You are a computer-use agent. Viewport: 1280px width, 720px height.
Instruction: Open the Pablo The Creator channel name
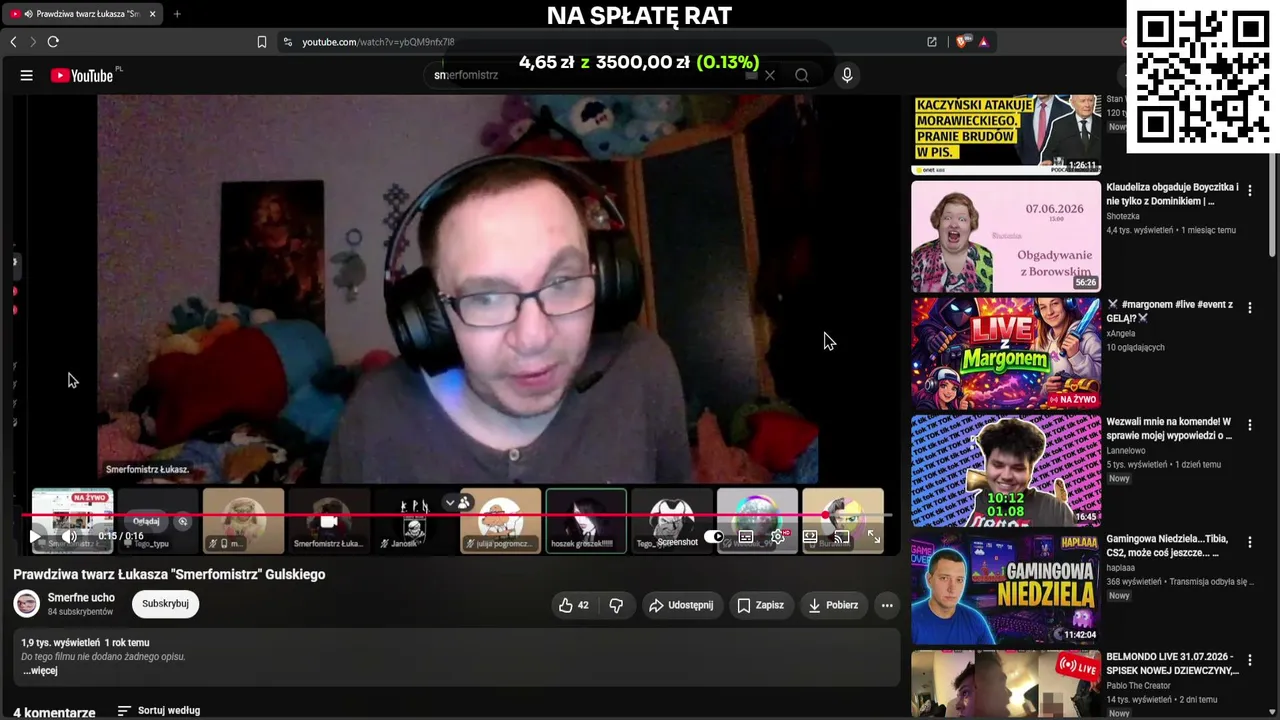coord(1140,685)
